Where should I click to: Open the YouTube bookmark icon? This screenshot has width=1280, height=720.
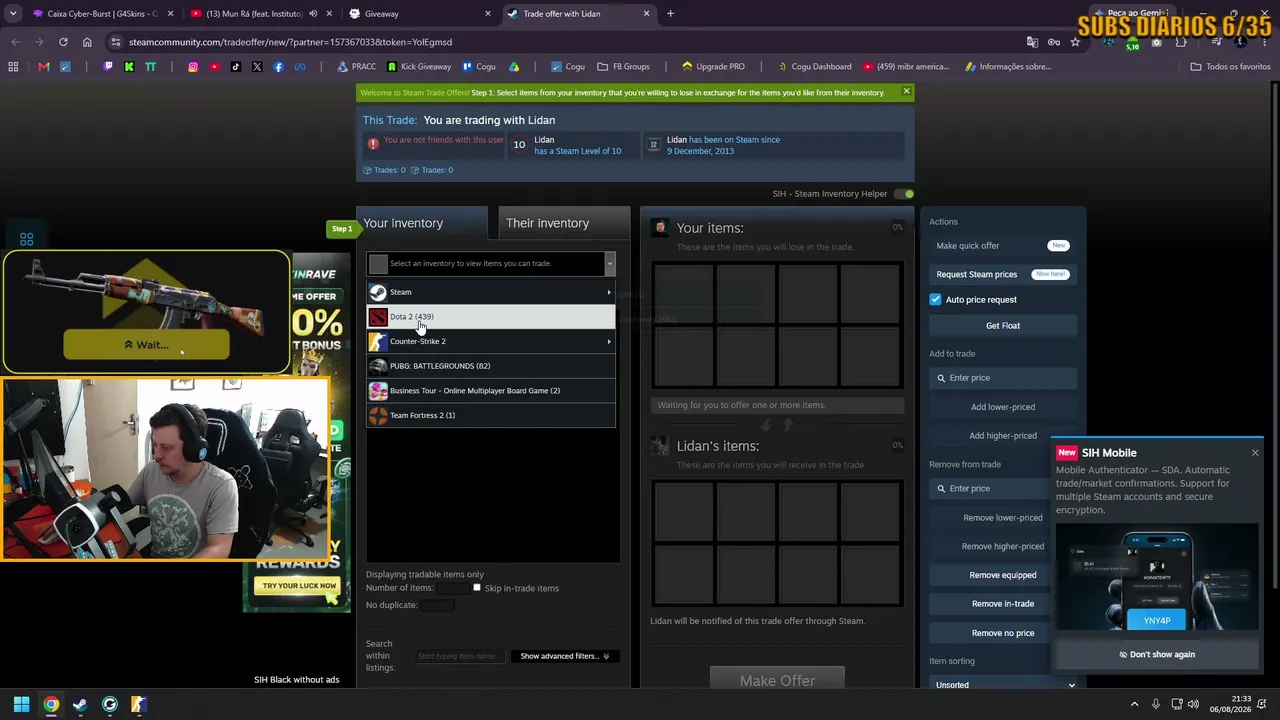pyautogui.click(x=214, y=67)
